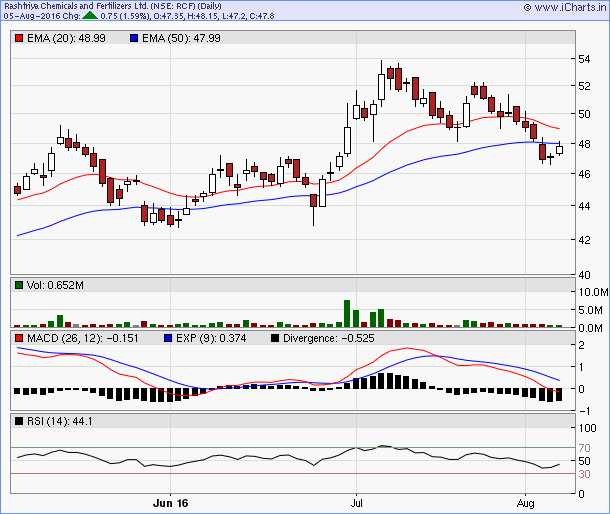610x514 pixels.
Task: Click the Jul date axis label
Action: (x=356, y=503)
